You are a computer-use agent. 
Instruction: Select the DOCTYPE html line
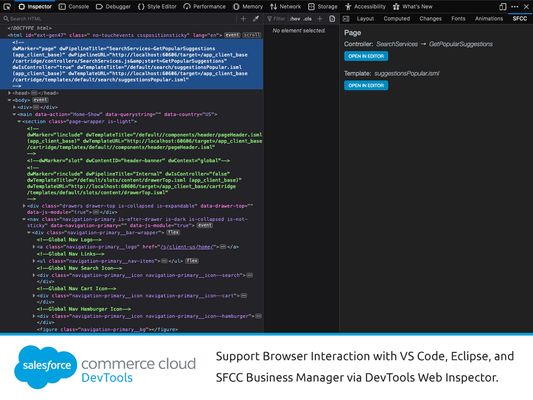pos(30,28)
